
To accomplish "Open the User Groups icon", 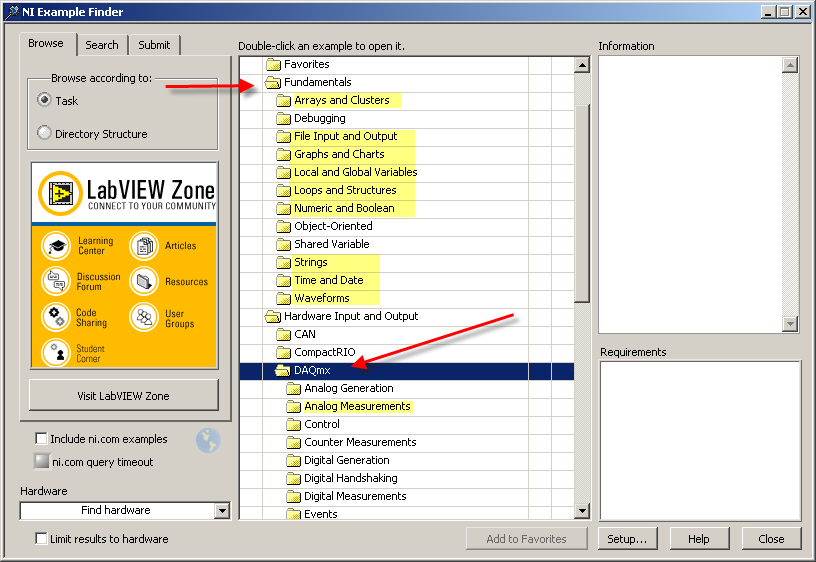I will (144, 317).
